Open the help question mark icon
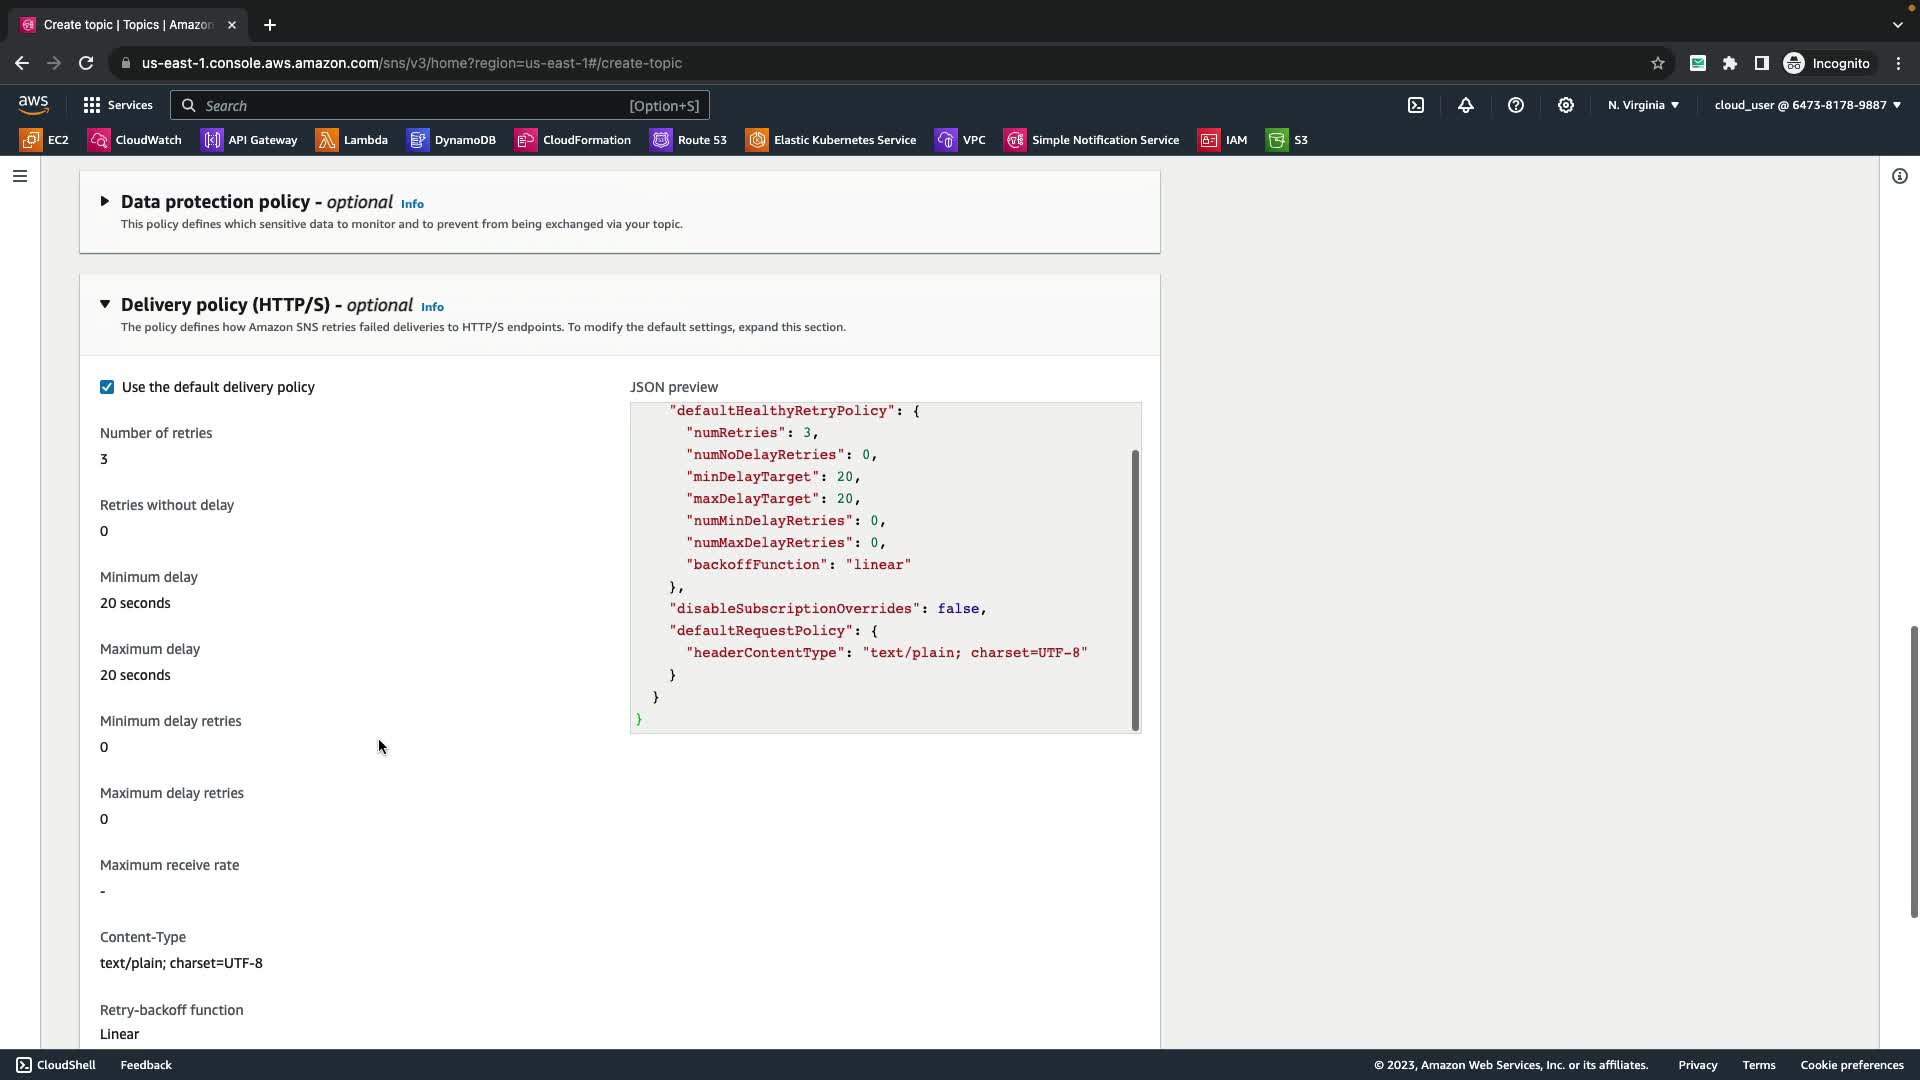Viewport: 1920px width, 1080px height. 1516,105
